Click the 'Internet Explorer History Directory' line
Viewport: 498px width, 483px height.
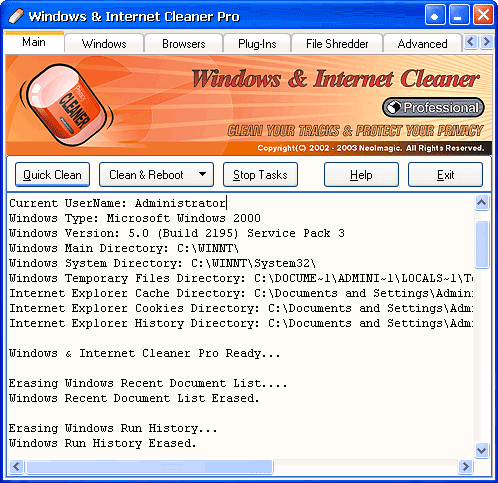241,323
